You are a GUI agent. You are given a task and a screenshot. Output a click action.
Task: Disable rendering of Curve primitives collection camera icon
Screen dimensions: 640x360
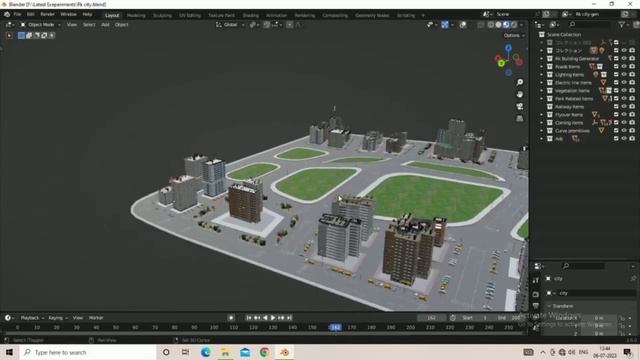click(632, 131)
